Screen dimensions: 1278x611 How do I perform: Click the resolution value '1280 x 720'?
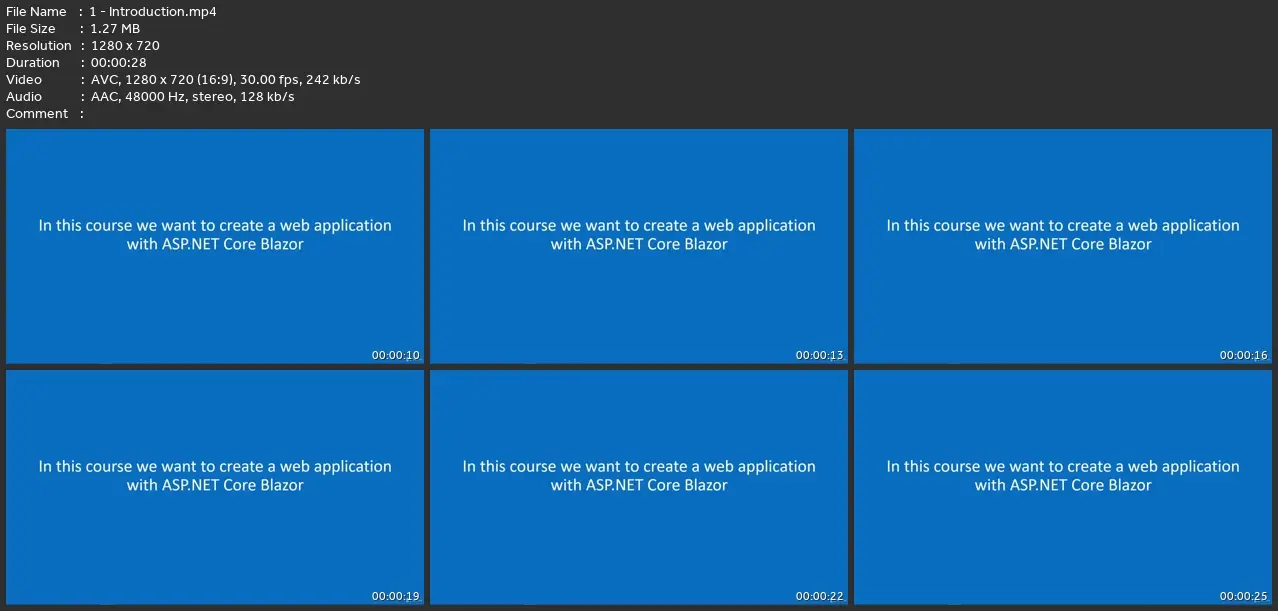pyautogui.click(x=125, y=46)
